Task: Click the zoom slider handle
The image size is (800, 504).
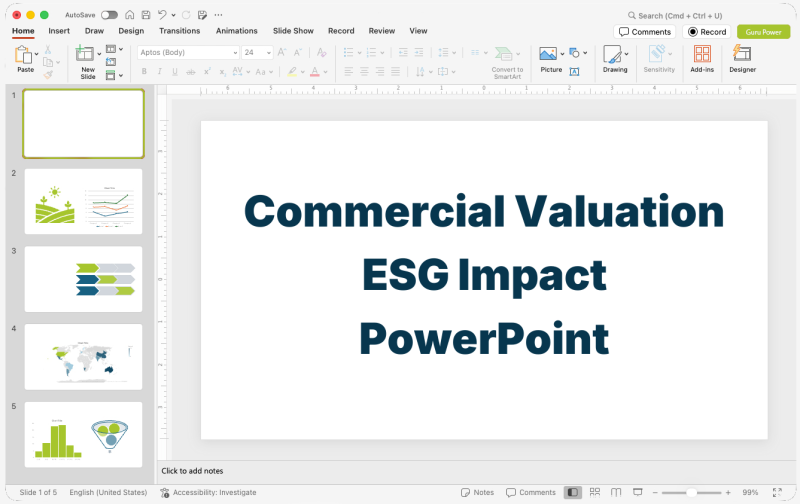Action: pos(691,492)
